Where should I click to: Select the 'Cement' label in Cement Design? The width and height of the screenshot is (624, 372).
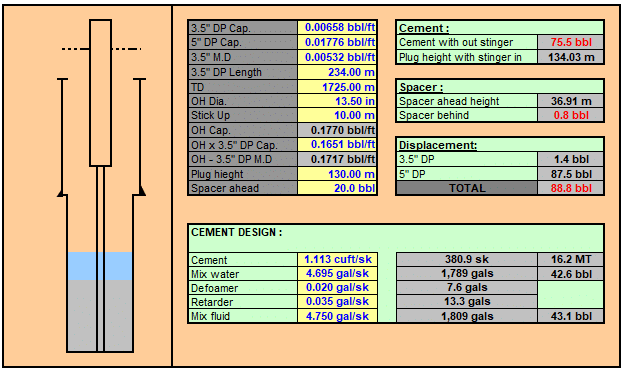(243, 260)
